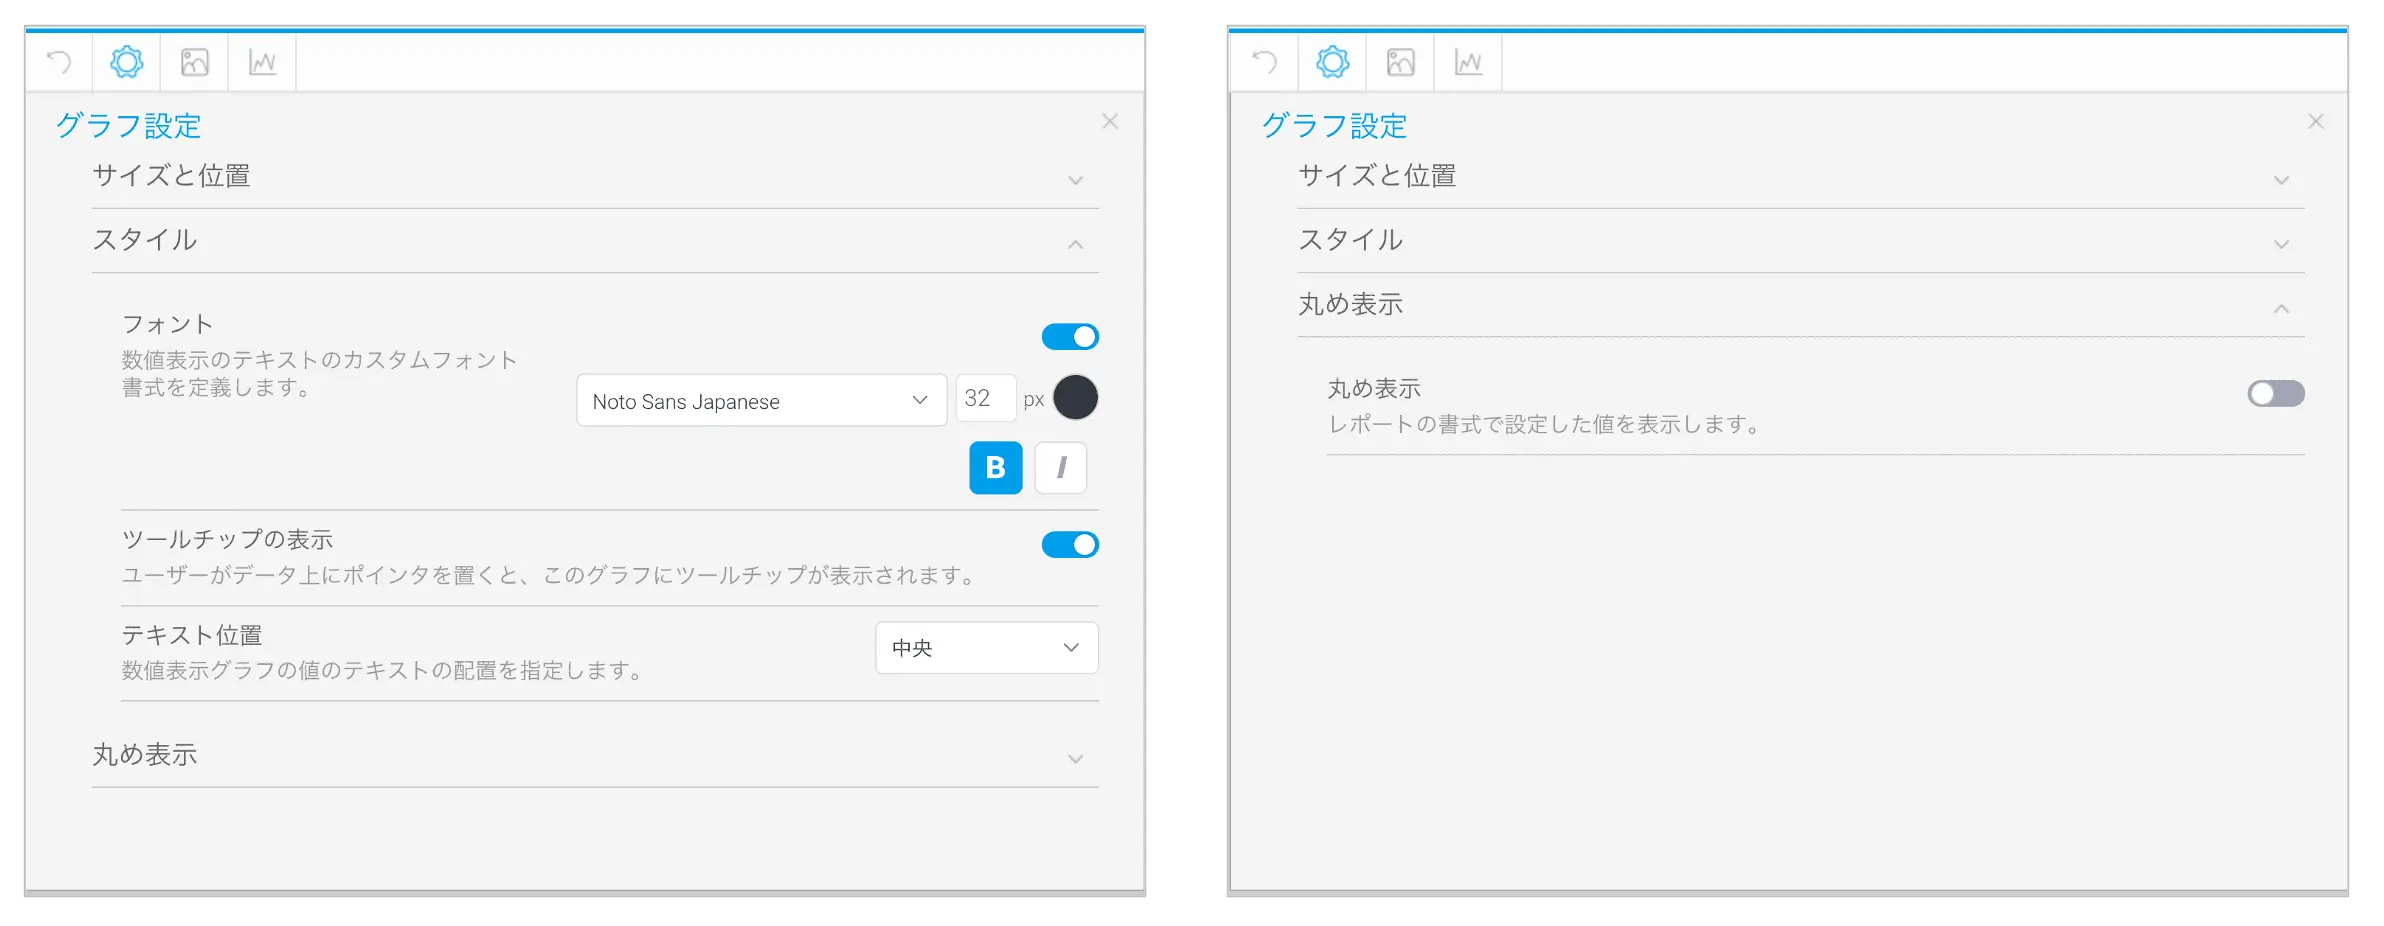Open the テキスト位置 dropdown showing 中央
The image size is (2384, 926).
(986, 648)
